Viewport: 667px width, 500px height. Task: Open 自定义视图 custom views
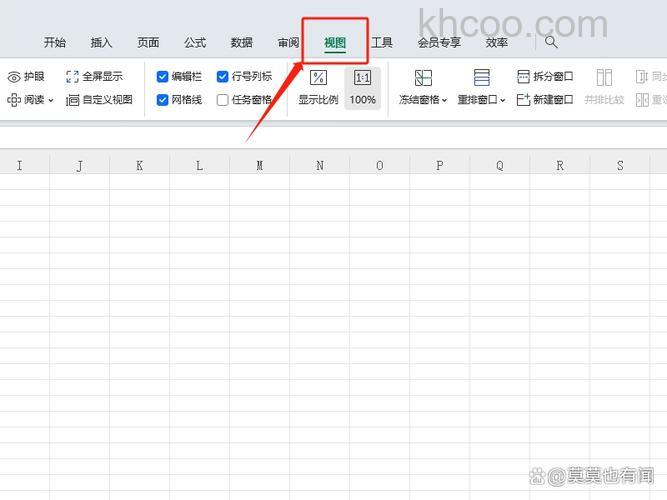tap(99, 100)
